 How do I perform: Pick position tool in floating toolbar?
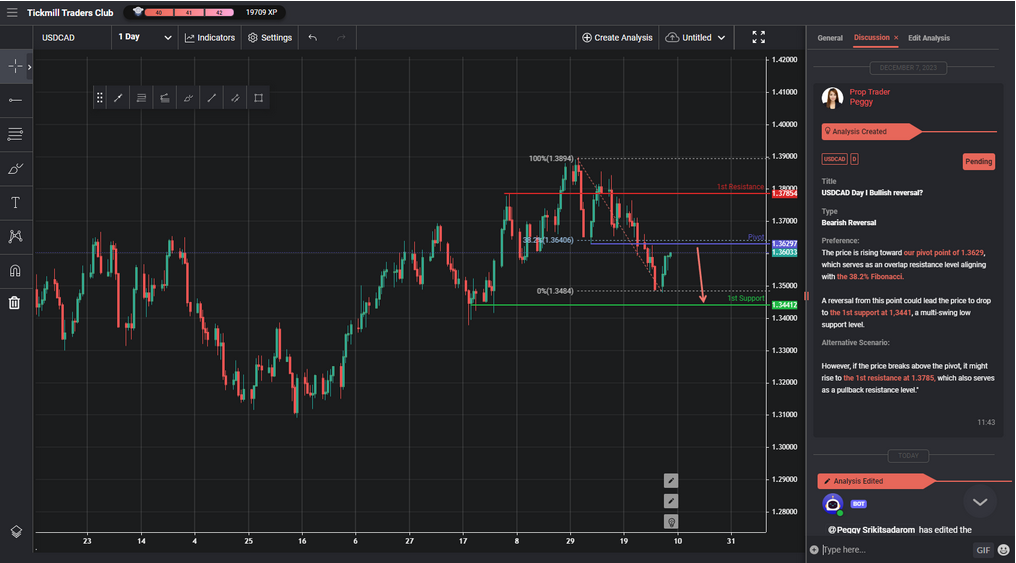point(165,98)
